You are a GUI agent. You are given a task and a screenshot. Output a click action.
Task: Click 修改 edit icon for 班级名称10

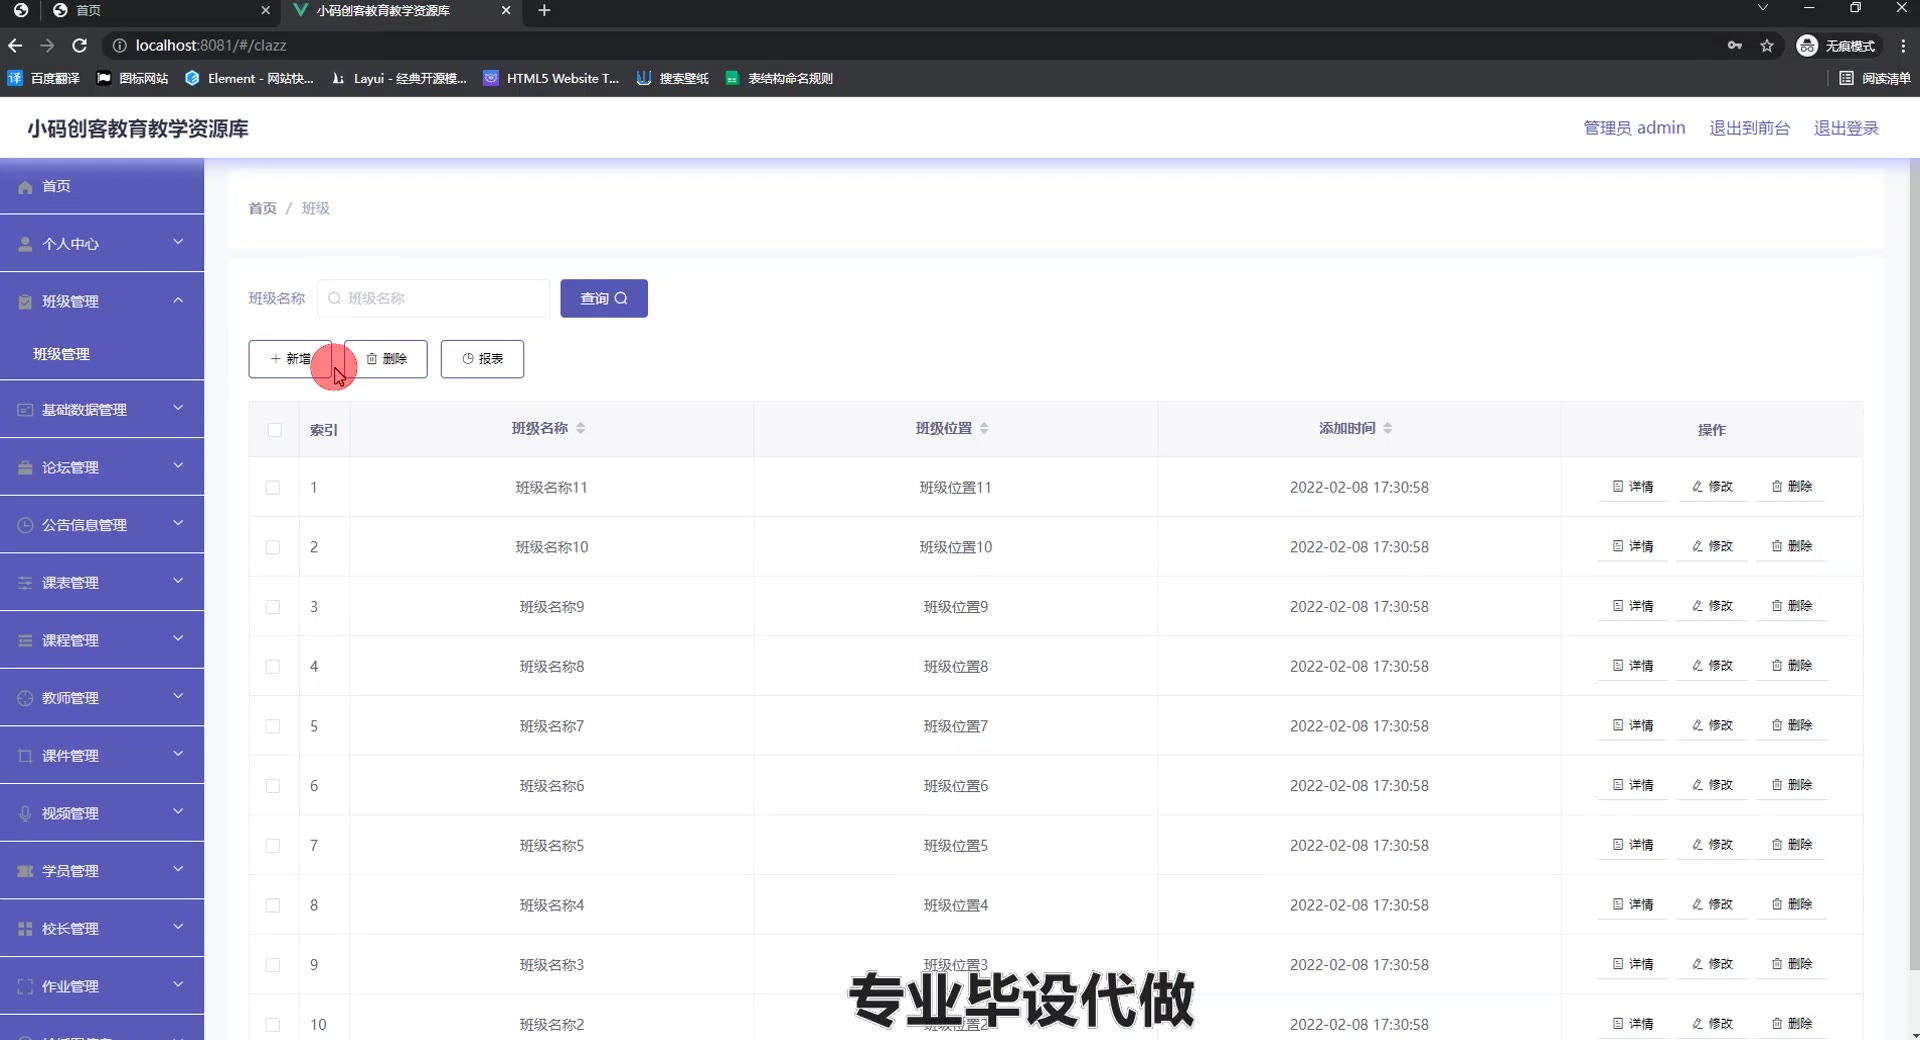1697,547
